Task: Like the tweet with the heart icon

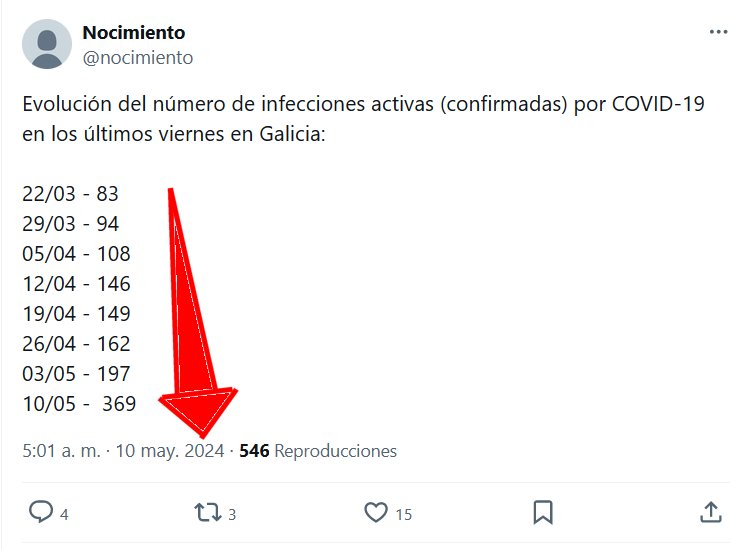Action: pos(375,513)
